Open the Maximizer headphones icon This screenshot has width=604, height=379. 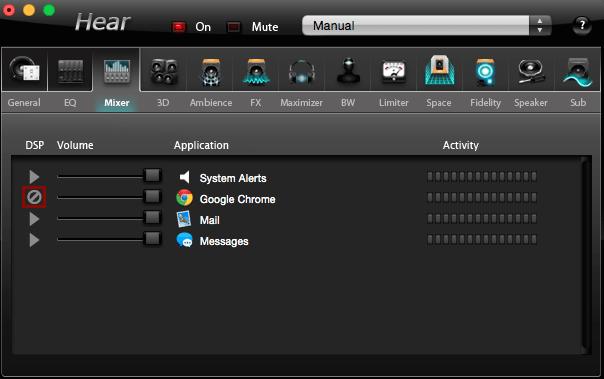click(x=302, y=71)
